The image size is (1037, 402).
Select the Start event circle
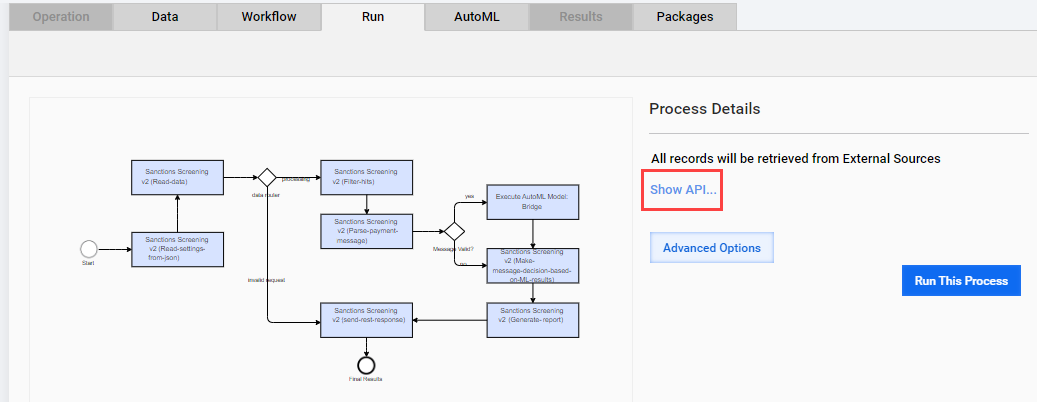(x=89, y=249)
